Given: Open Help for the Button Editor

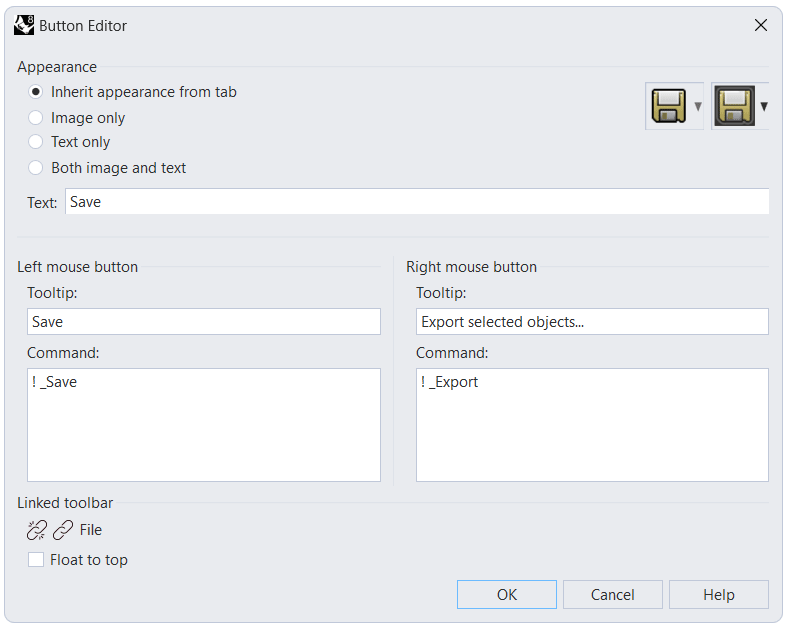Looking at the screenshot, I should point(718,595).
